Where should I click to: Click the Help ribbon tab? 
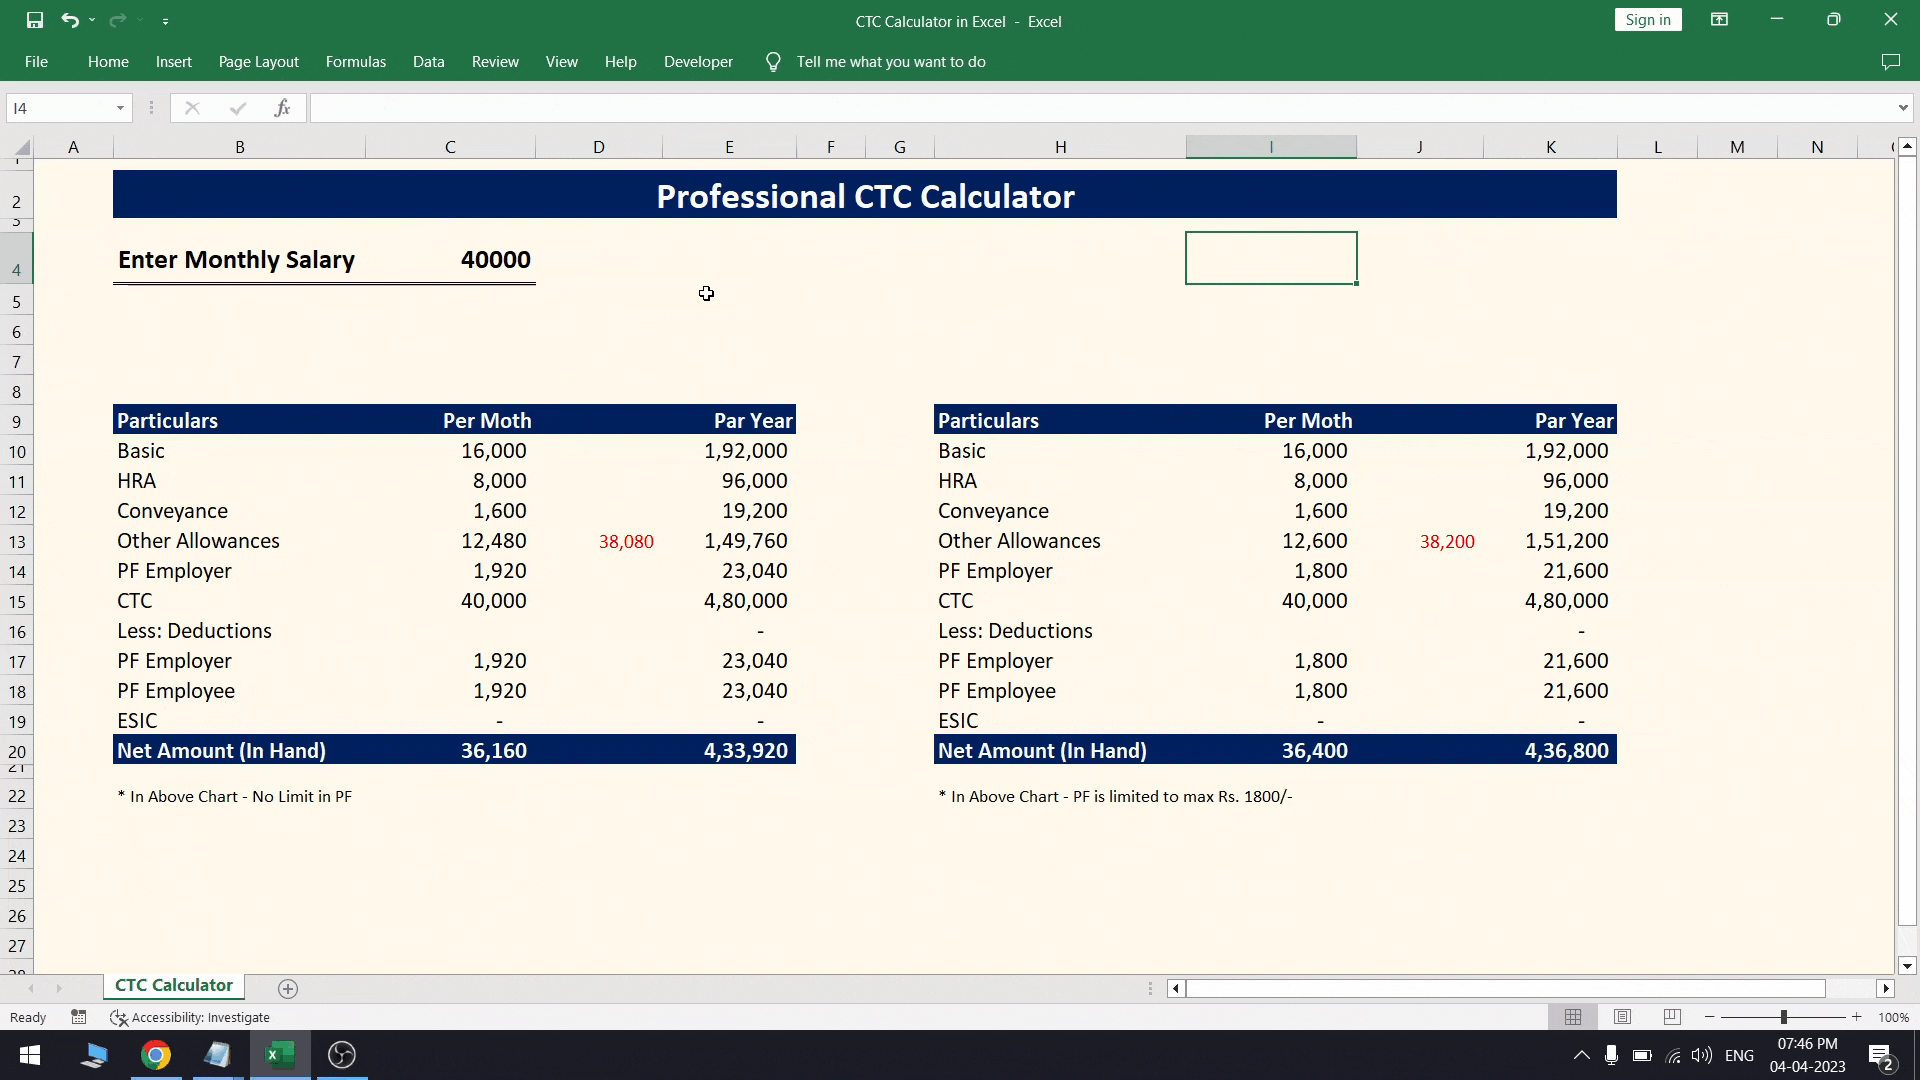(620, 61)
